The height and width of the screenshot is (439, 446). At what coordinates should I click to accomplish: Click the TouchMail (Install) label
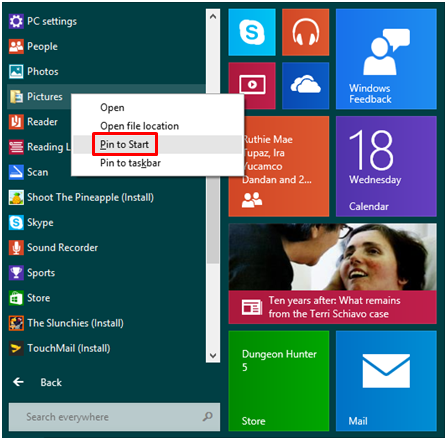[x=69, y=348]
